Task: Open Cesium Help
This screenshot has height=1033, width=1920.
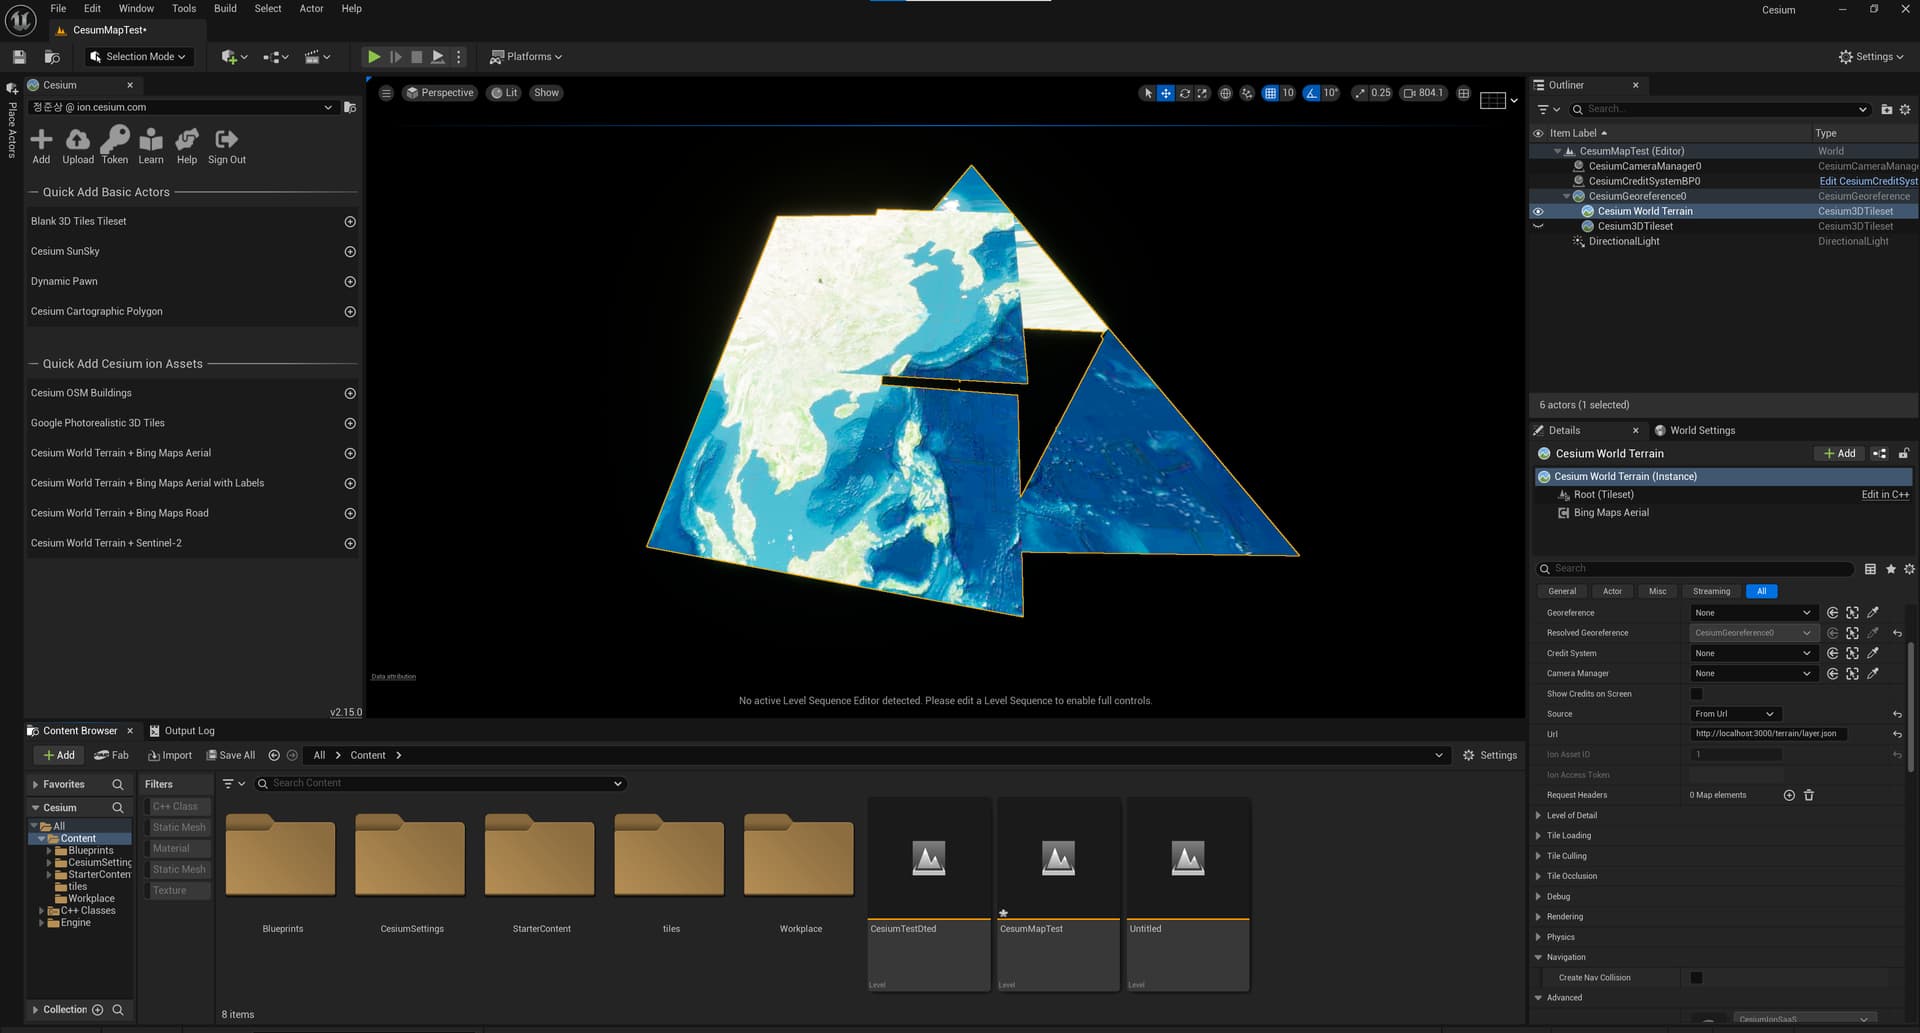Action: [187, 146]
